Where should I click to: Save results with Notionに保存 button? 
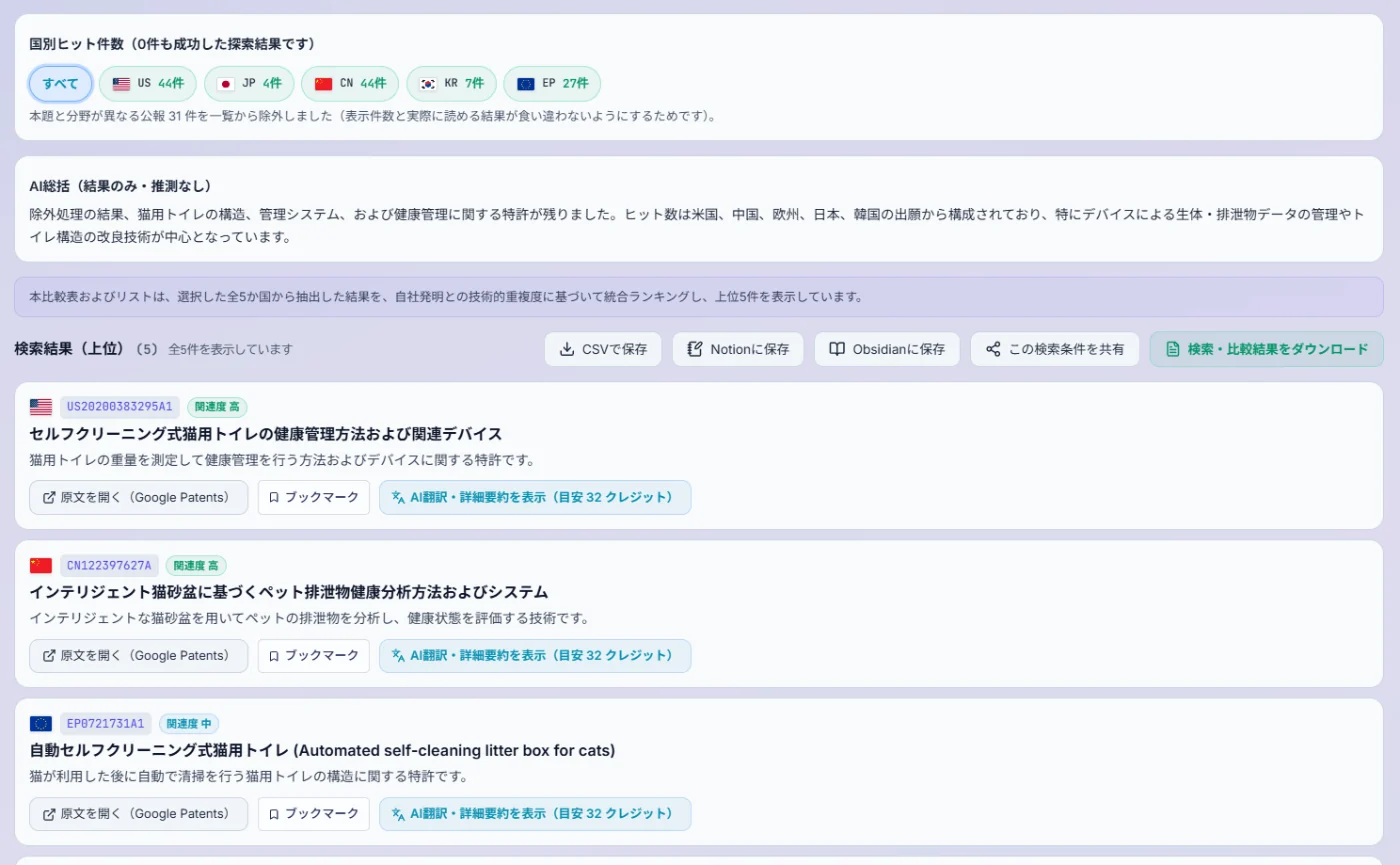pos(738,349)
